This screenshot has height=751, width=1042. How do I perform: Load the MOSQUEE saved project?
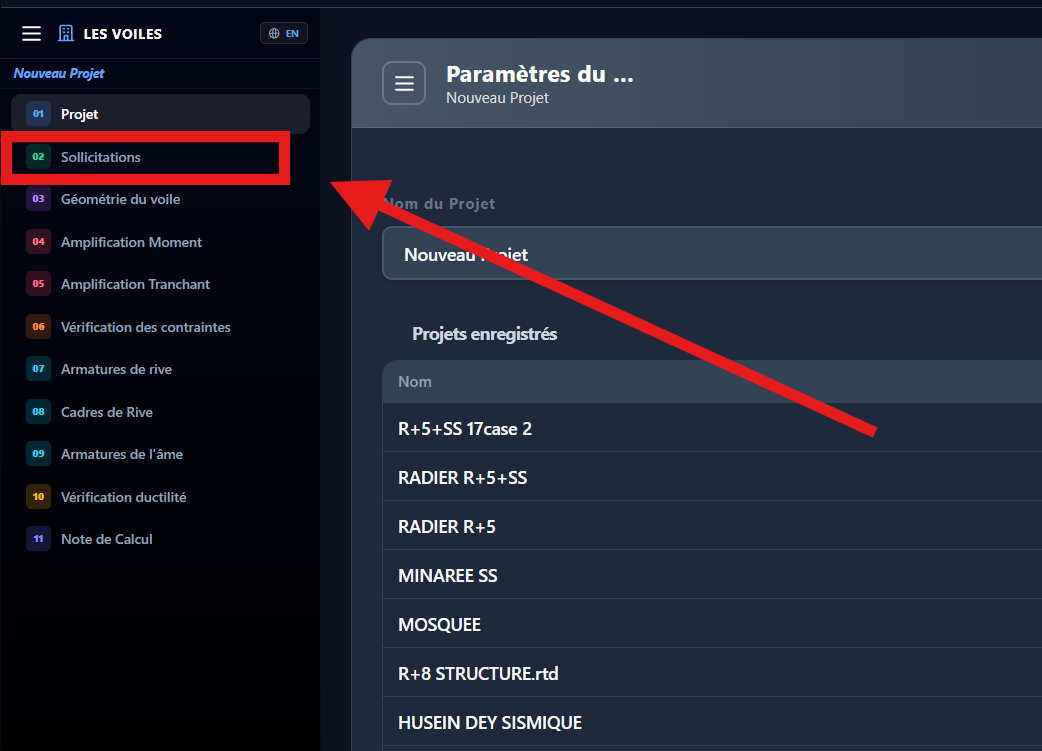click(440, 625)
